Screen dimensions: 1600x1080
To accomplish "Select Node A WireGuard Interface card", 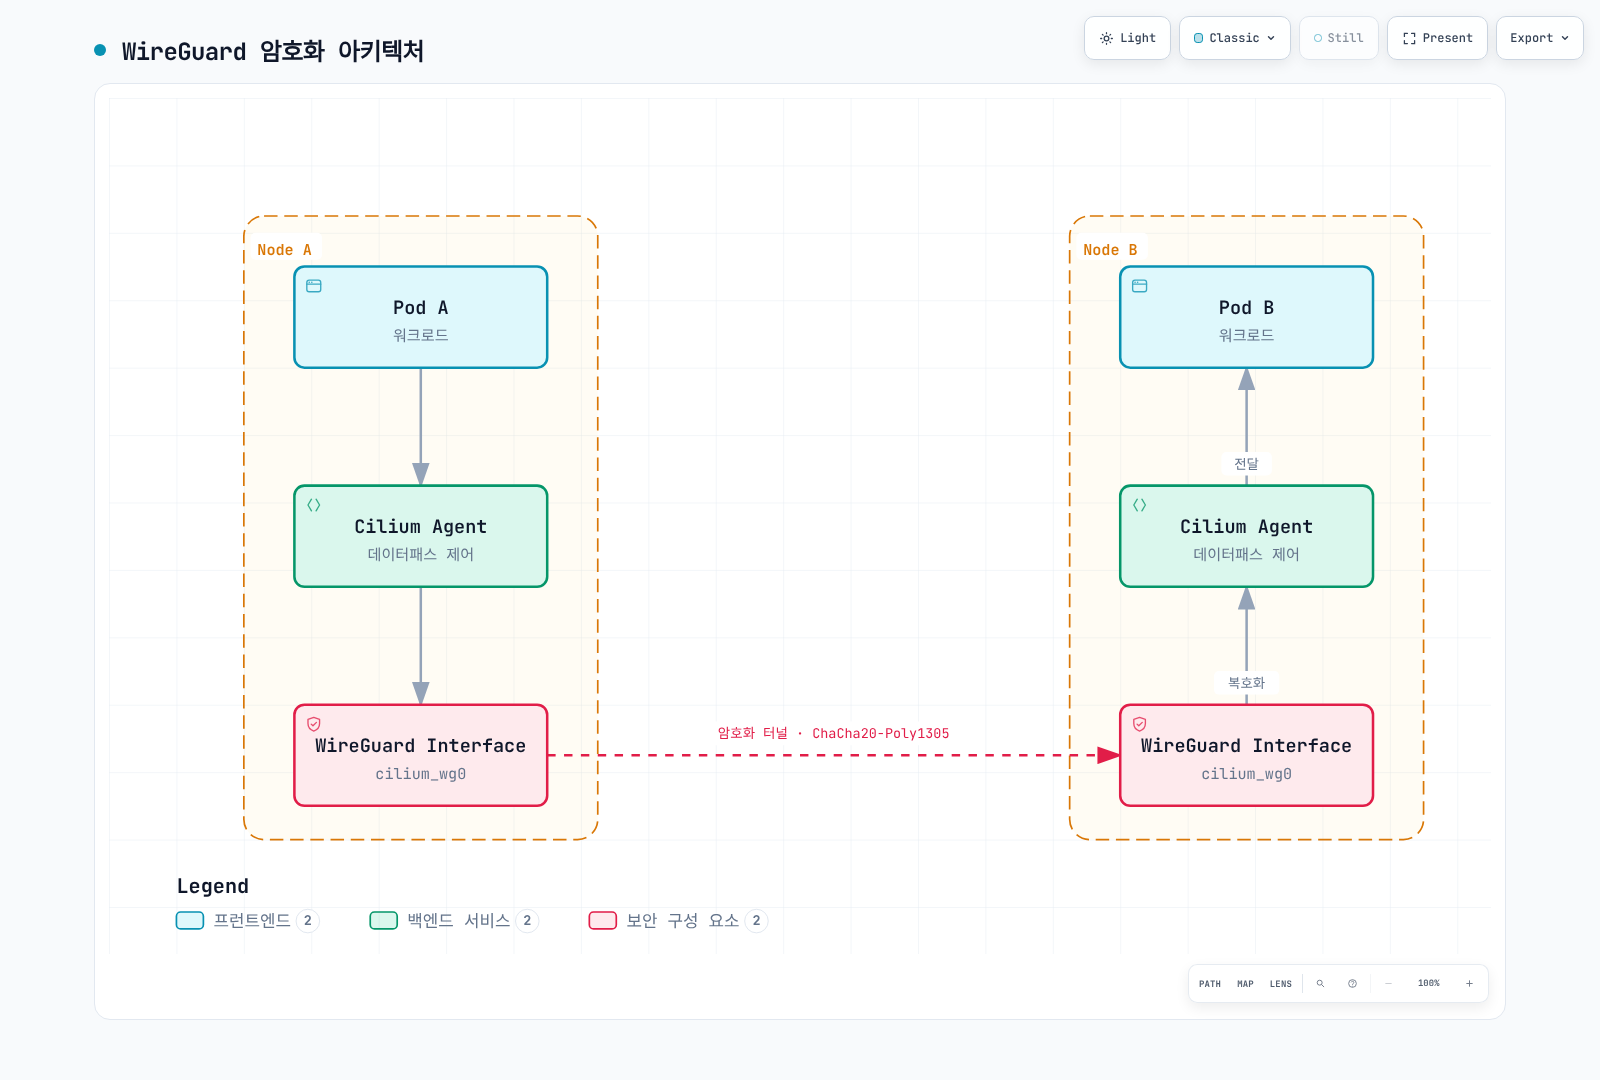I will point(421,755).
